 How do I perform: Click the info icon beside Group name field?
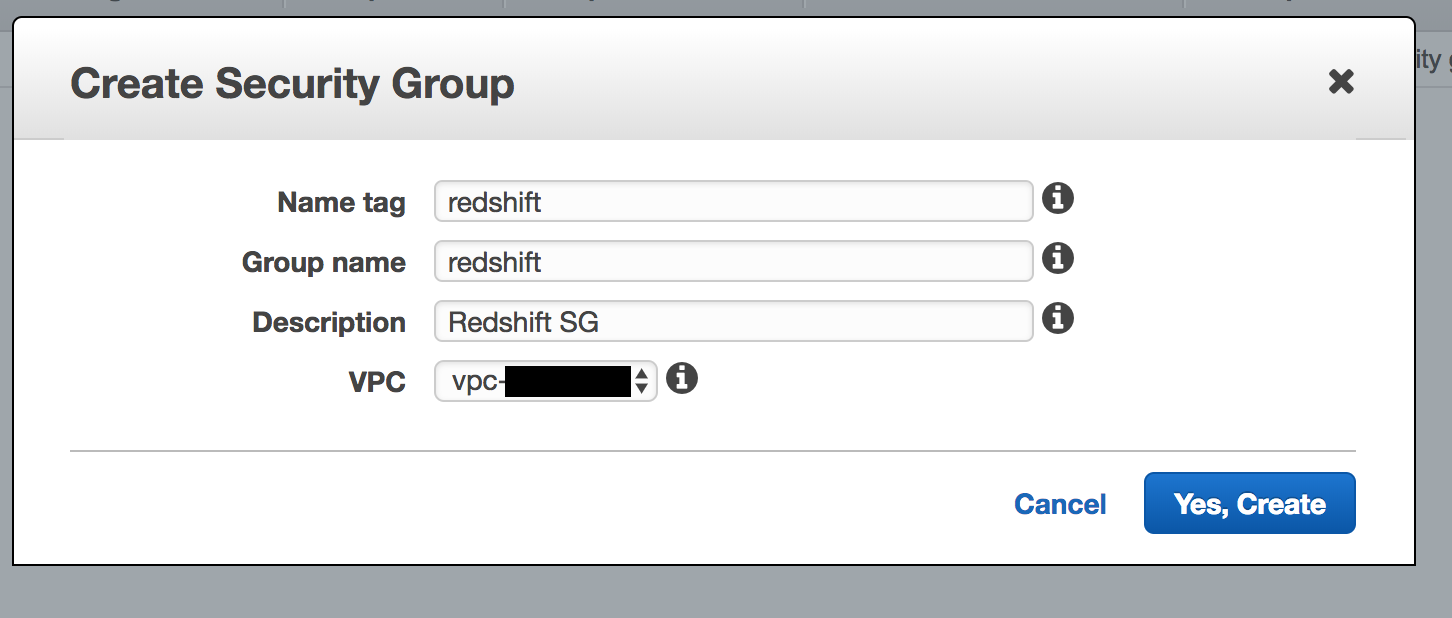tap(1057, 259)
